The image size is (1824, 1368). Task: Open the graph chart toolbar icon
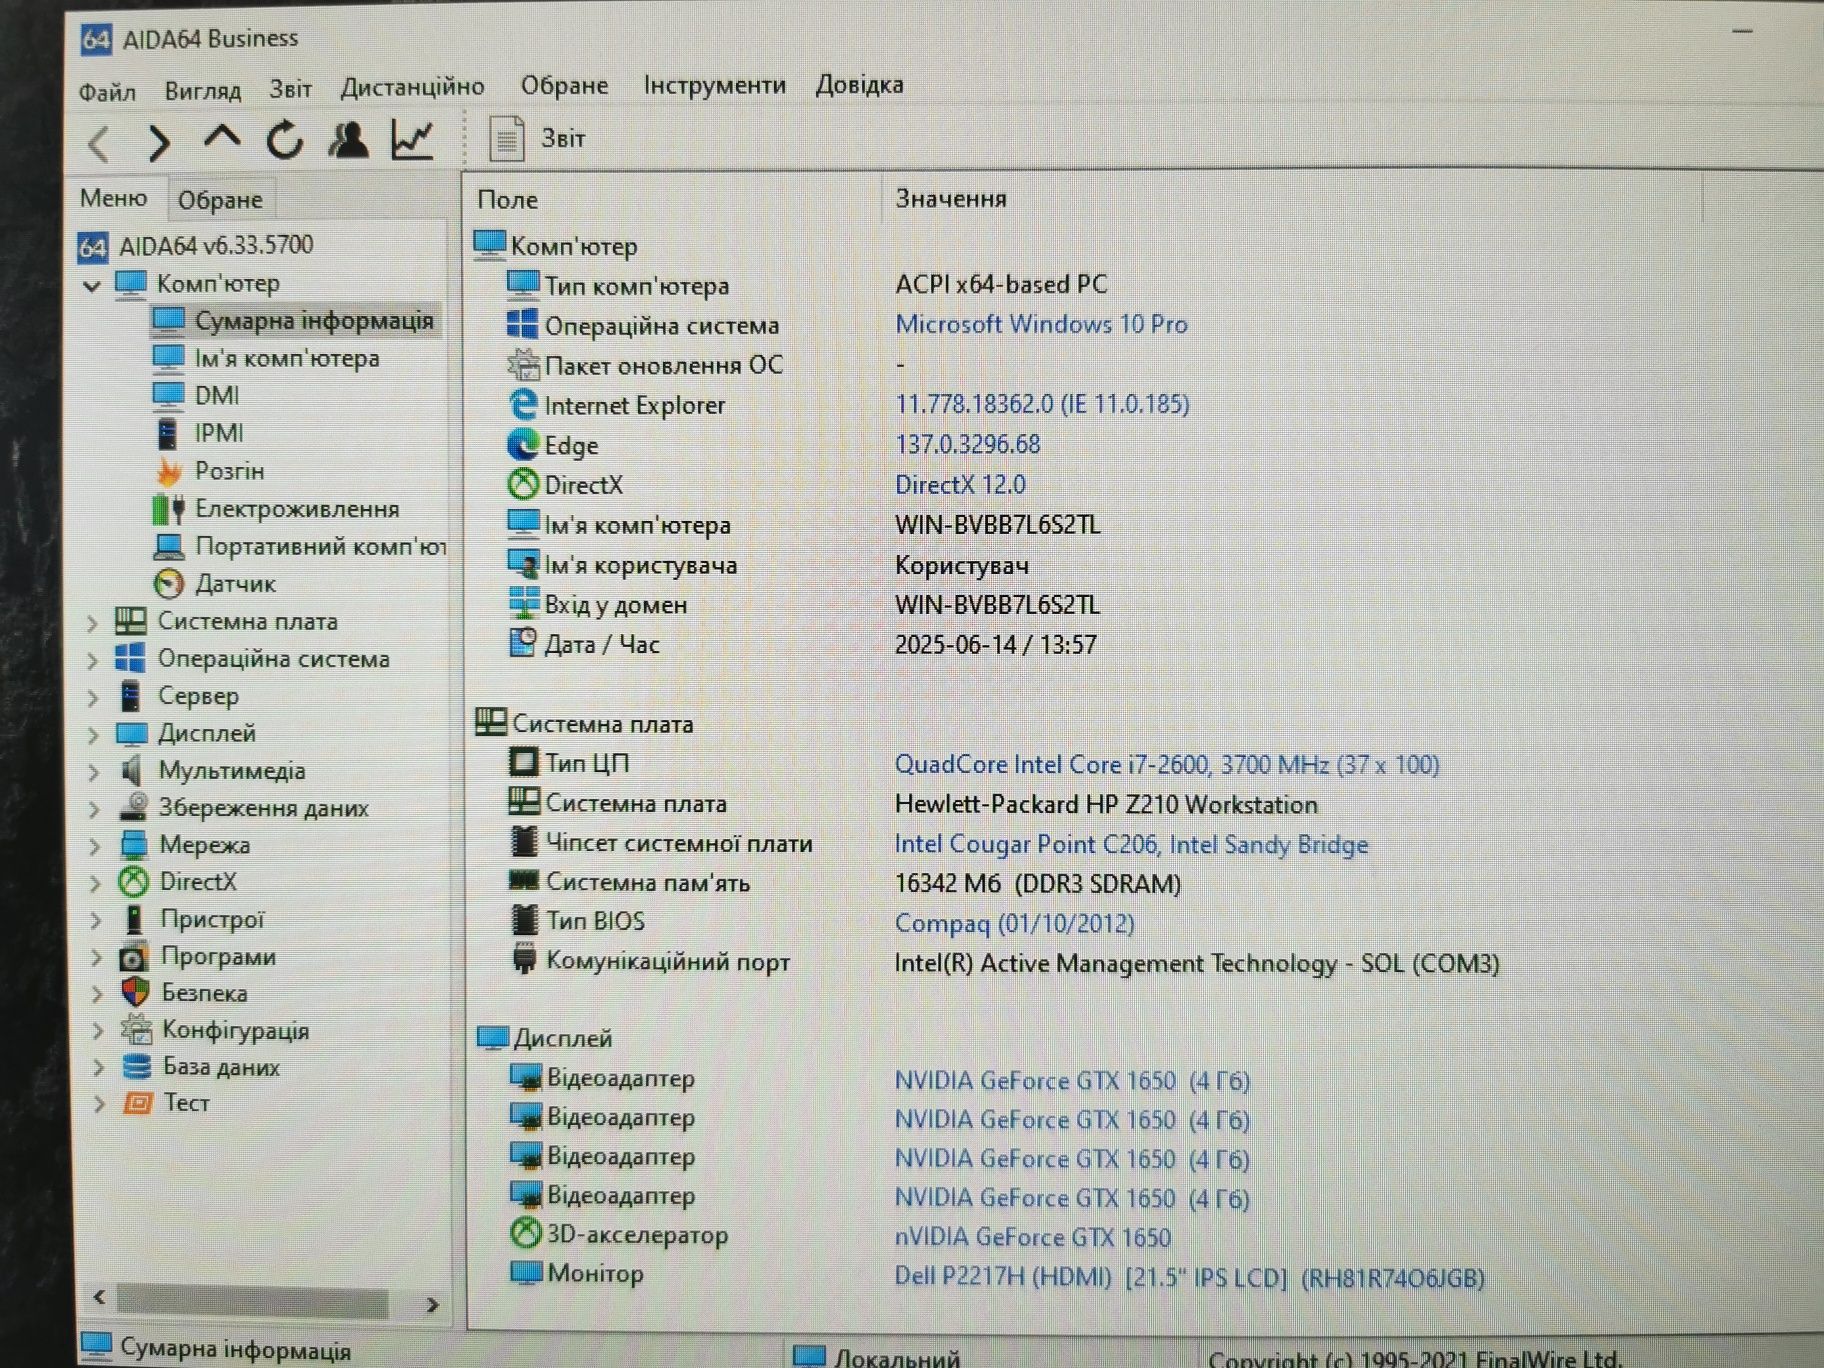412,139
